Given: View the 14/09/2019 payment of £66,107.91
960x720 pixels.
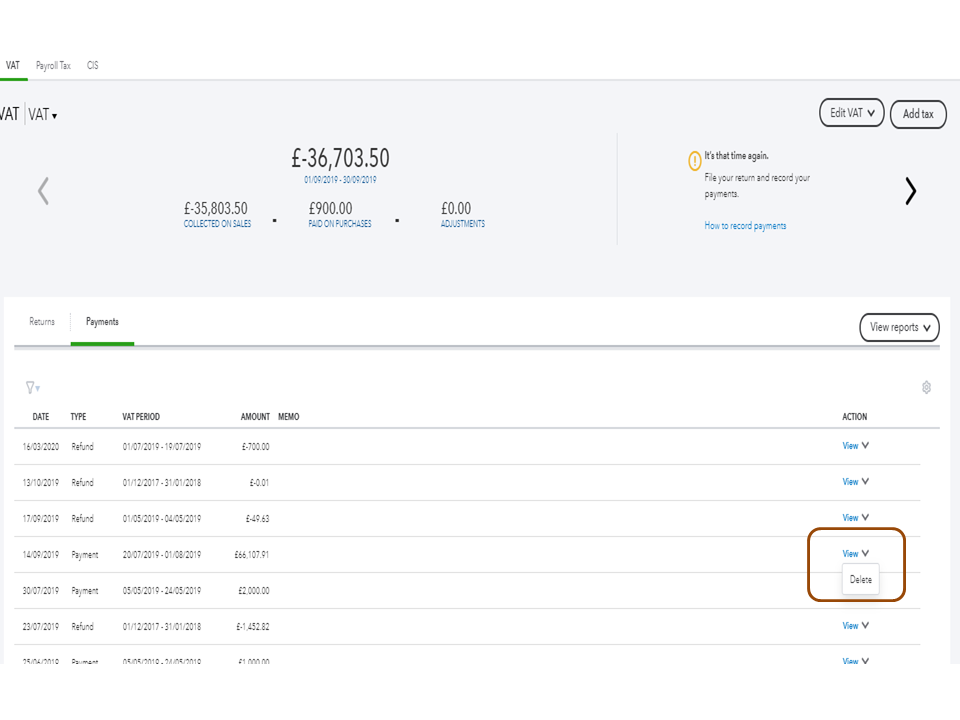Looking at the screenshot, I should [850, 554].
